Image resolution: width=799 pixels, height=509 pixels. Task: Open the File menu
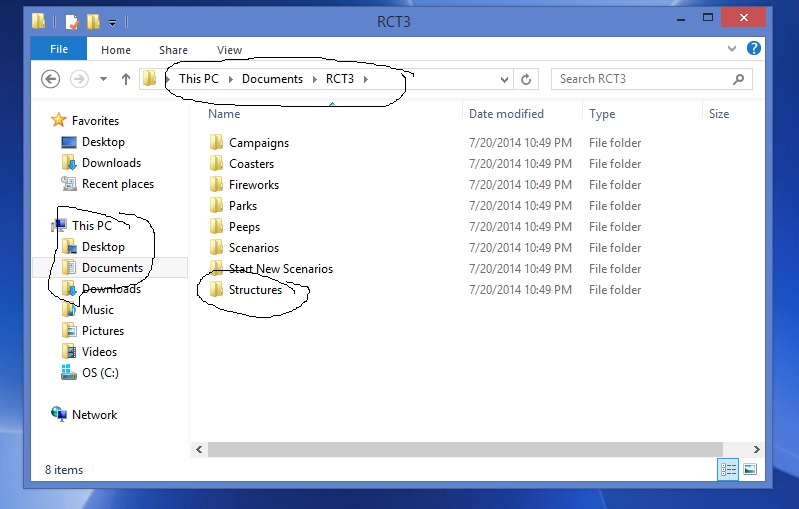[59, 50]
